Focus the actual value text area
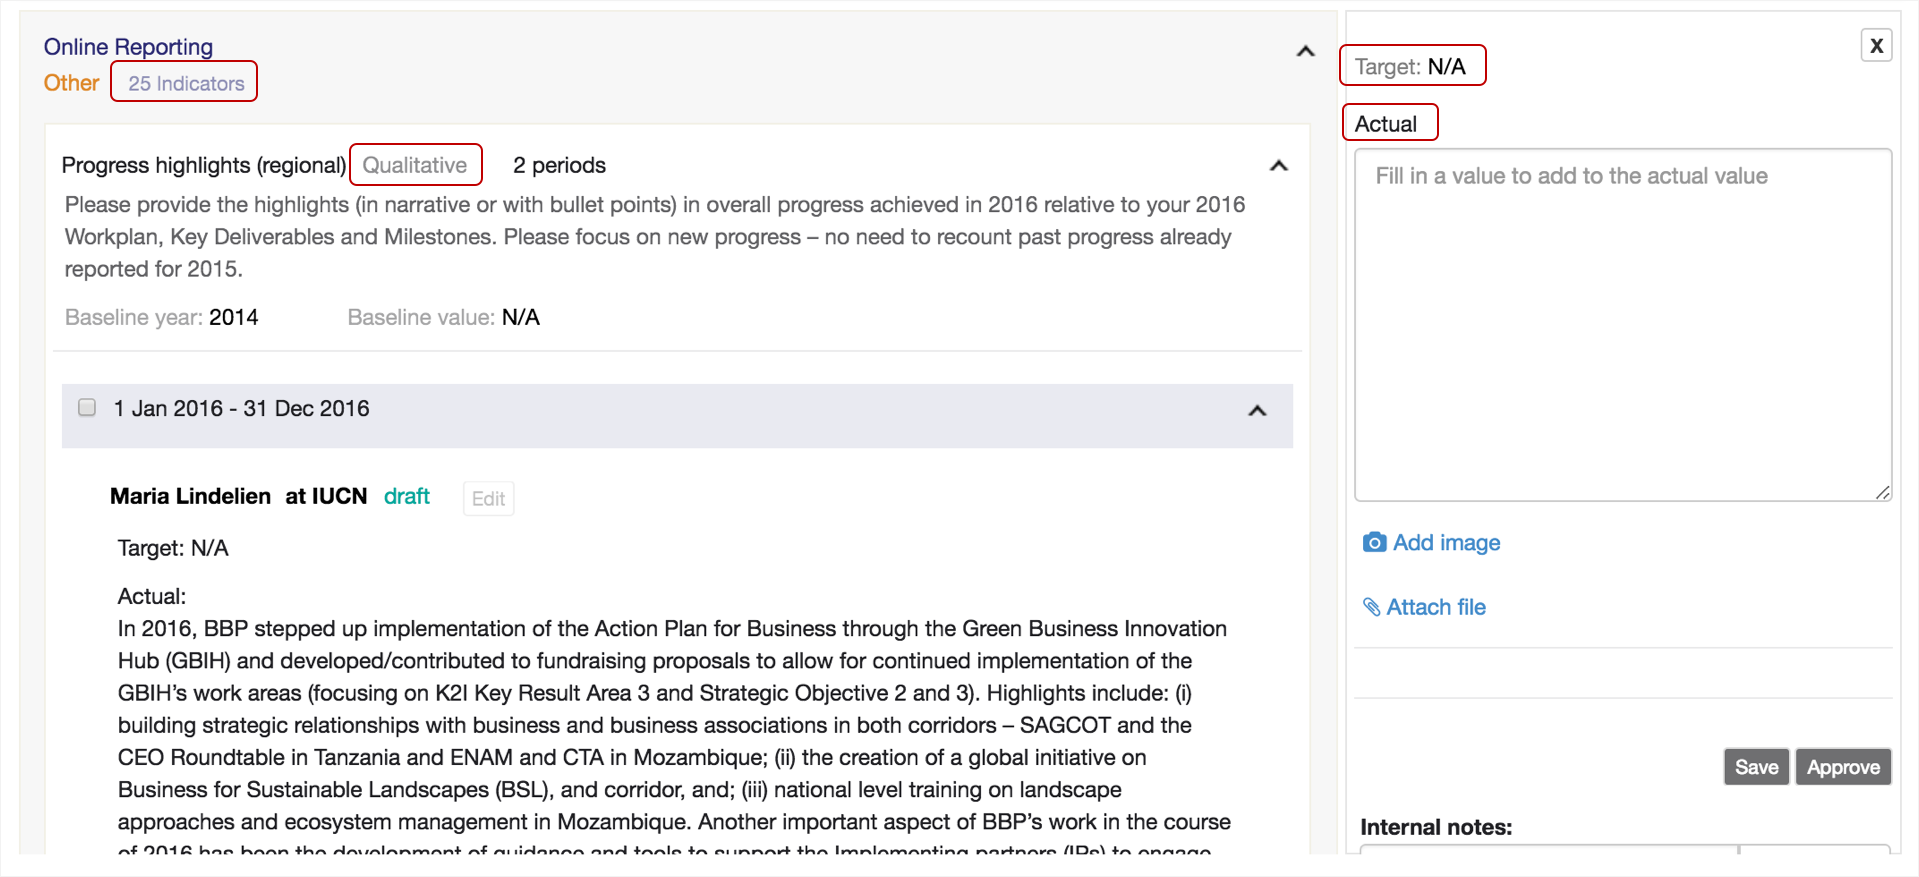 1622,325
